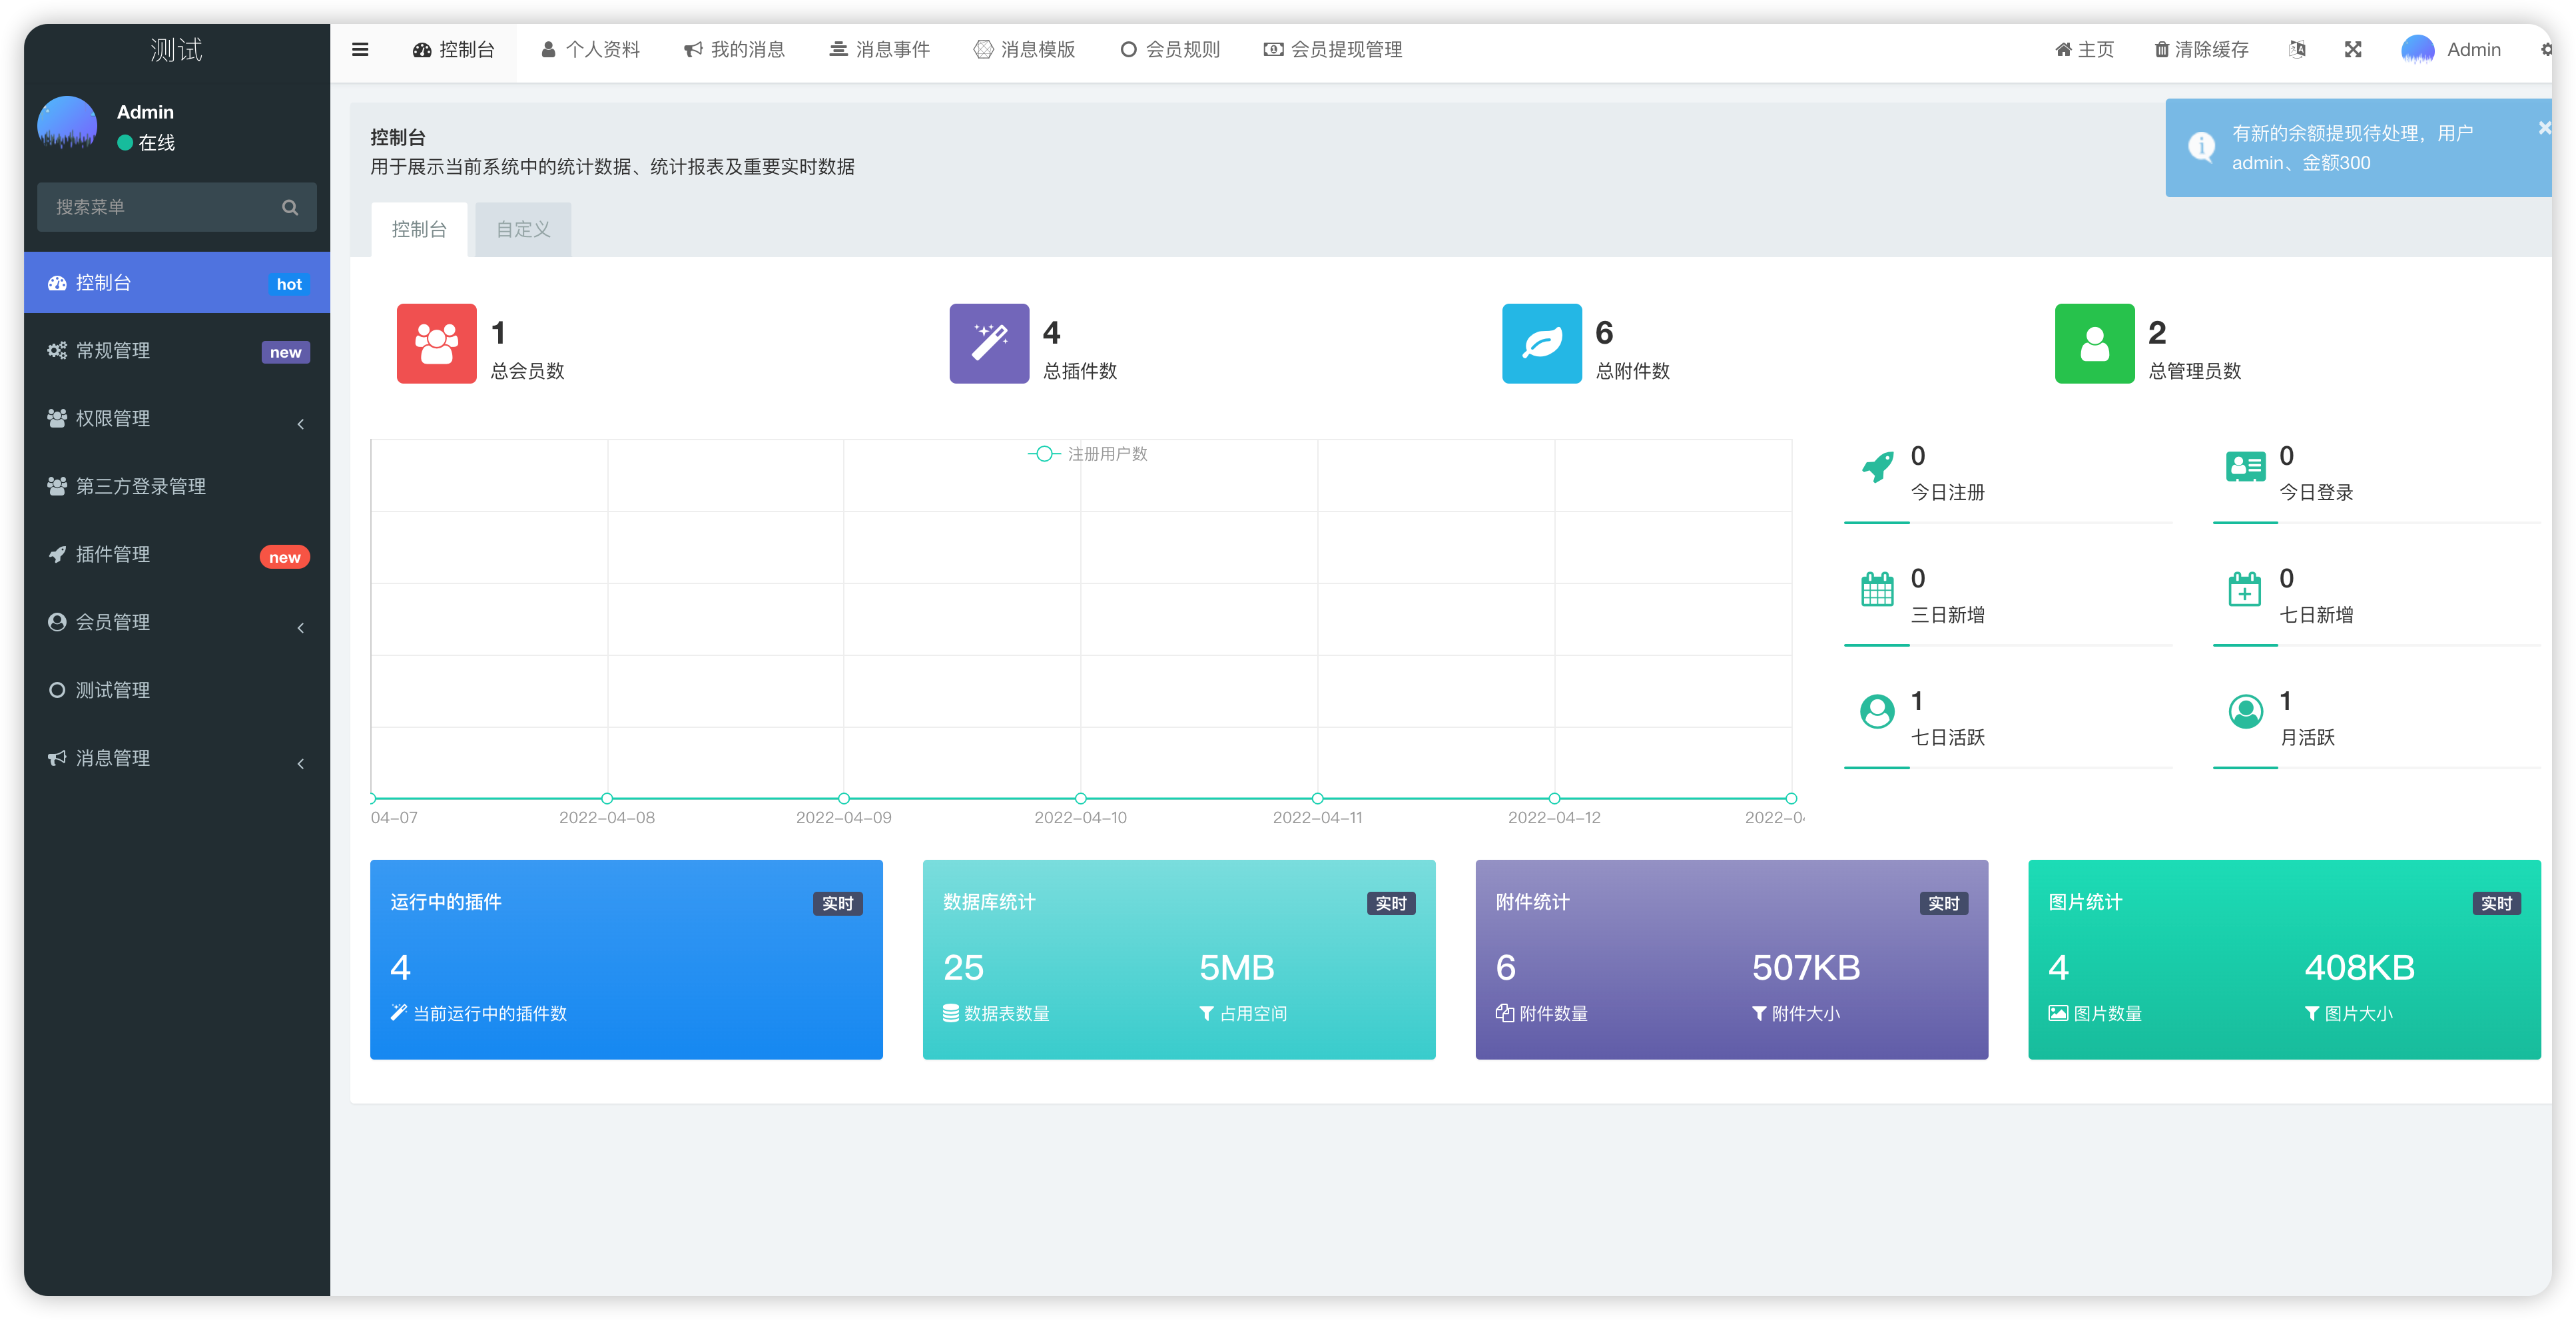The height and width of the screenshot is (1320, 2576).
Task: Expand the 权限管理 sidebar menu
Action: (176, 419)
